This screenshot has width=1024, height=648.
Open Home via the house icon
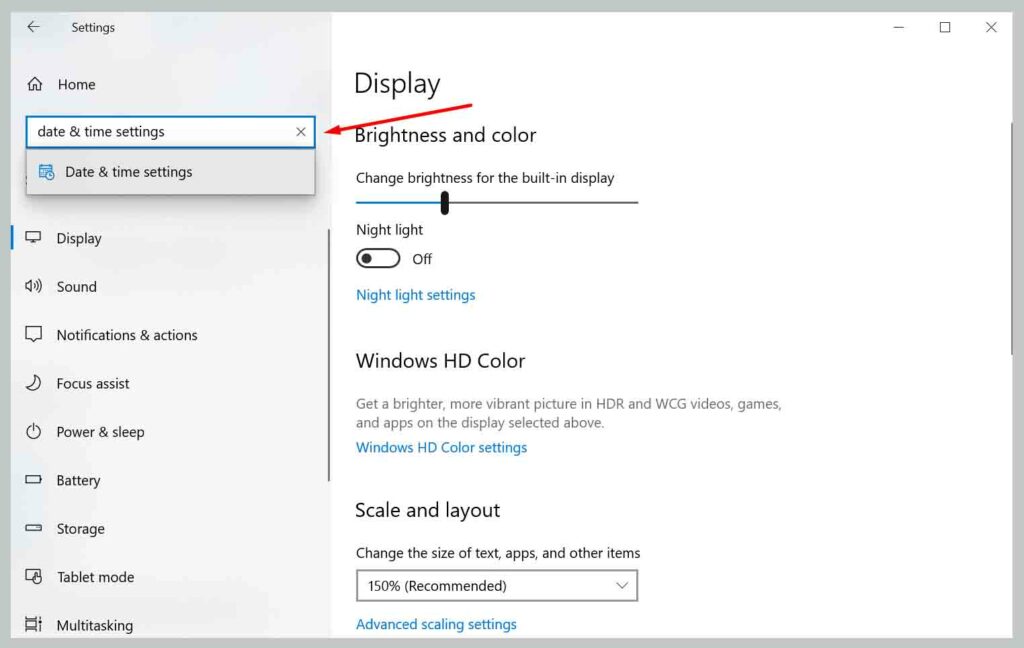point(35,85)
